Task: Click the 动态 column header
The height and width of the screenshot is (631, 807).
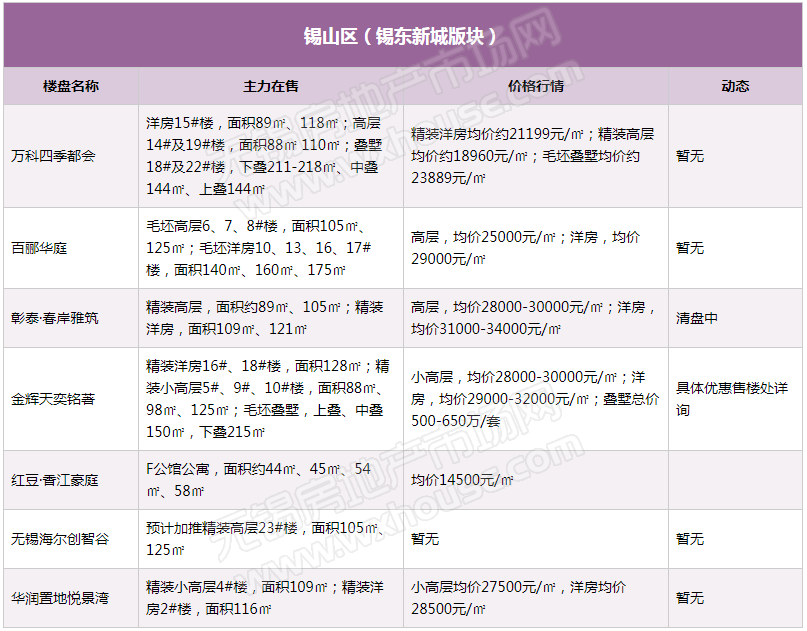Action: click(735, 87)
